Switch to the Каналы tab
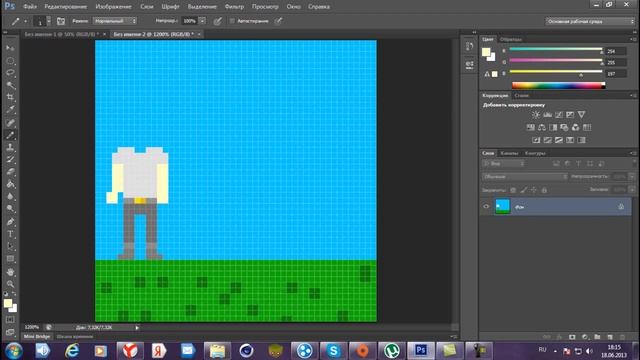 pos(509,153)
